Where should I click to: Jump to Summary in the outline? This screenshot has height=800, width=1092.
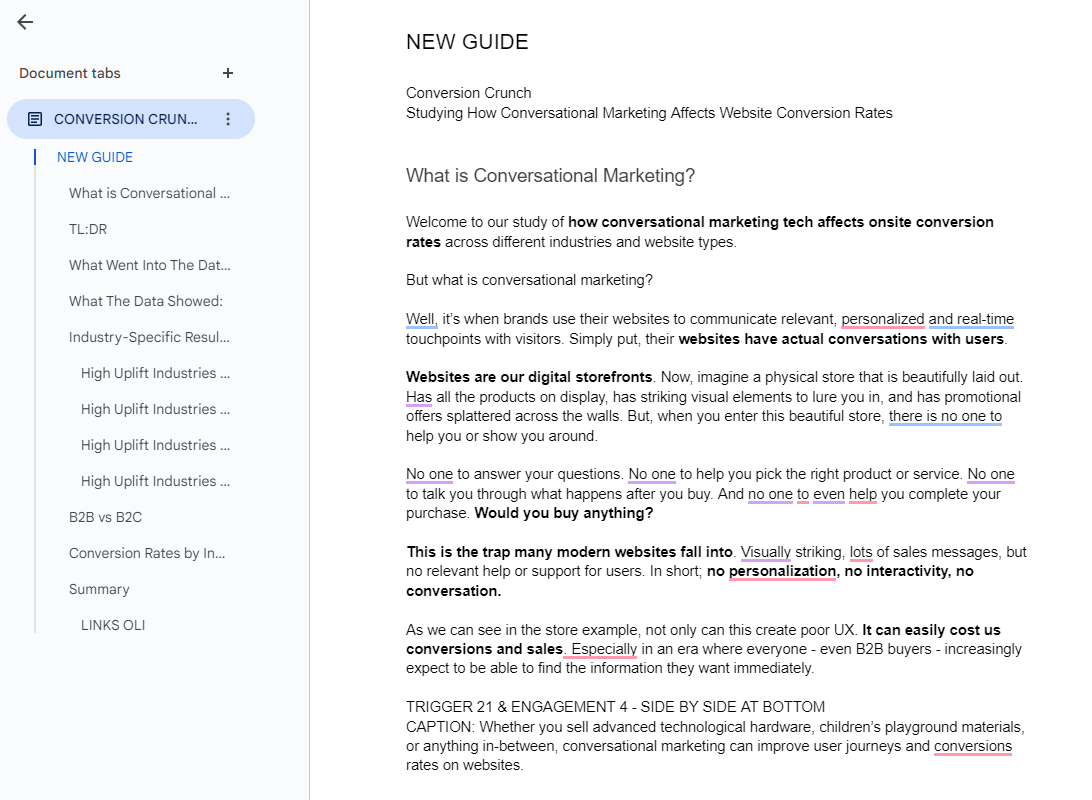tap(99, 589)
